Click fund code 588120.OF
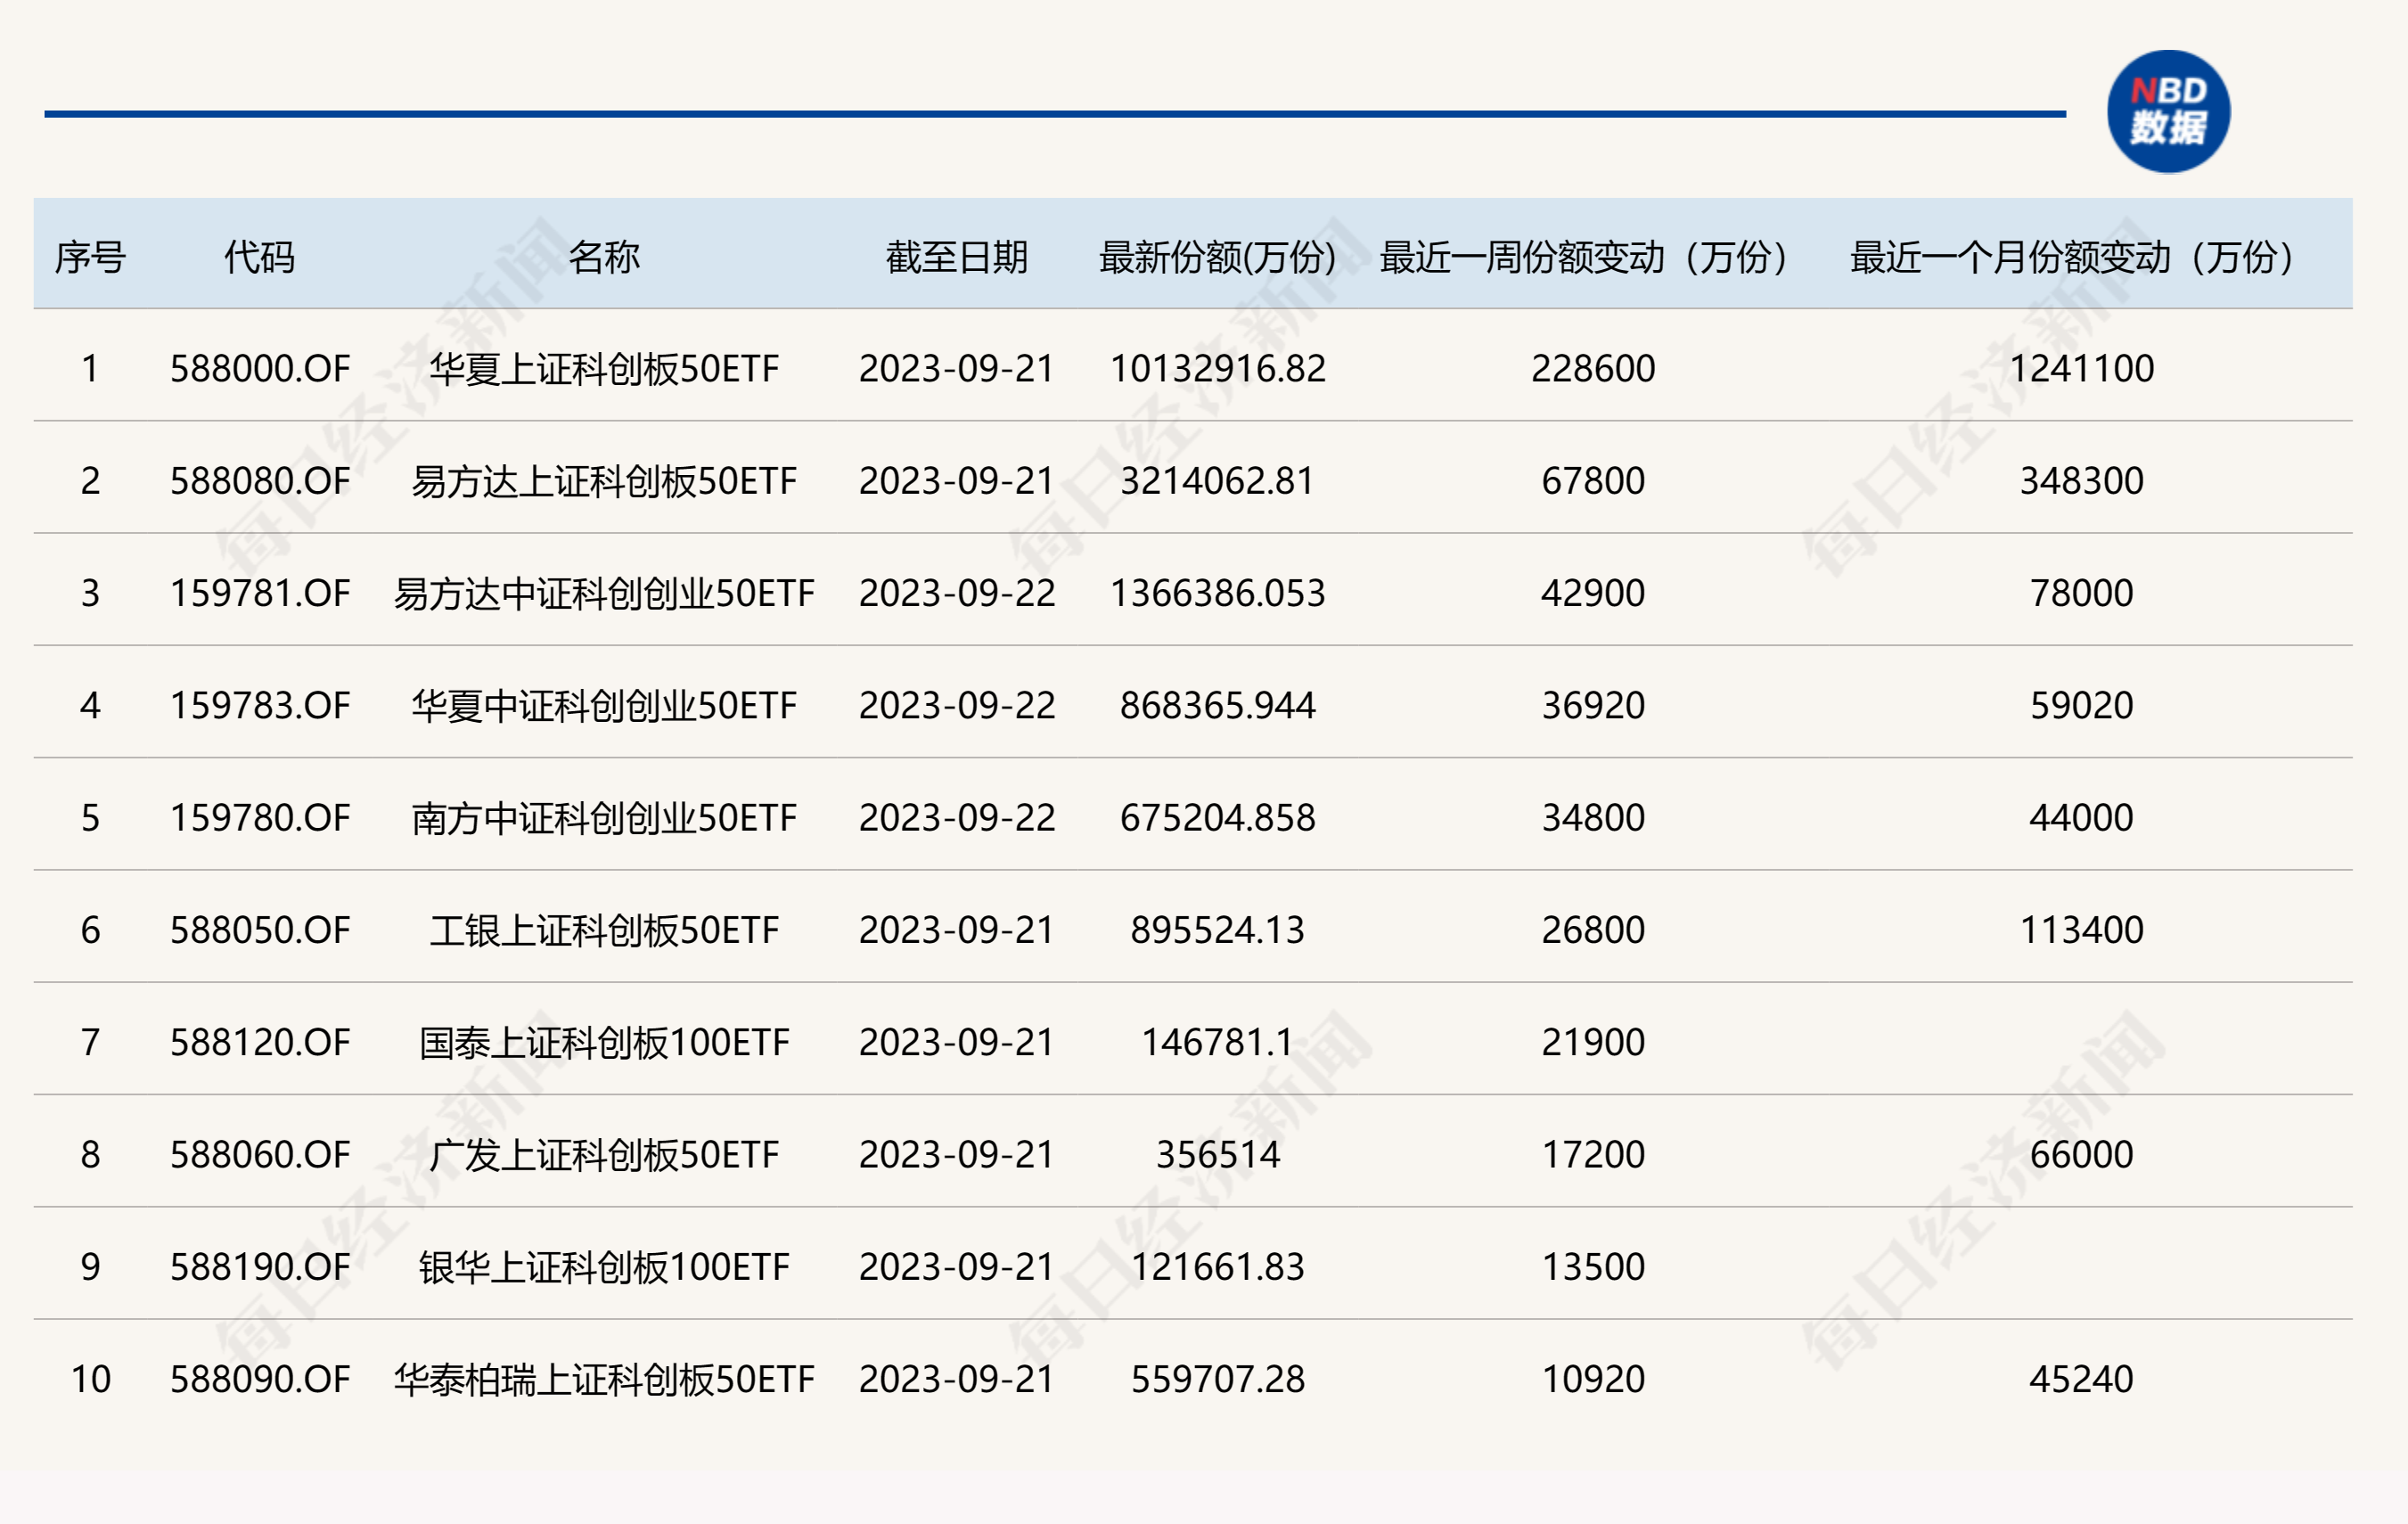 pyautogui.click(x=260, y=1042)
